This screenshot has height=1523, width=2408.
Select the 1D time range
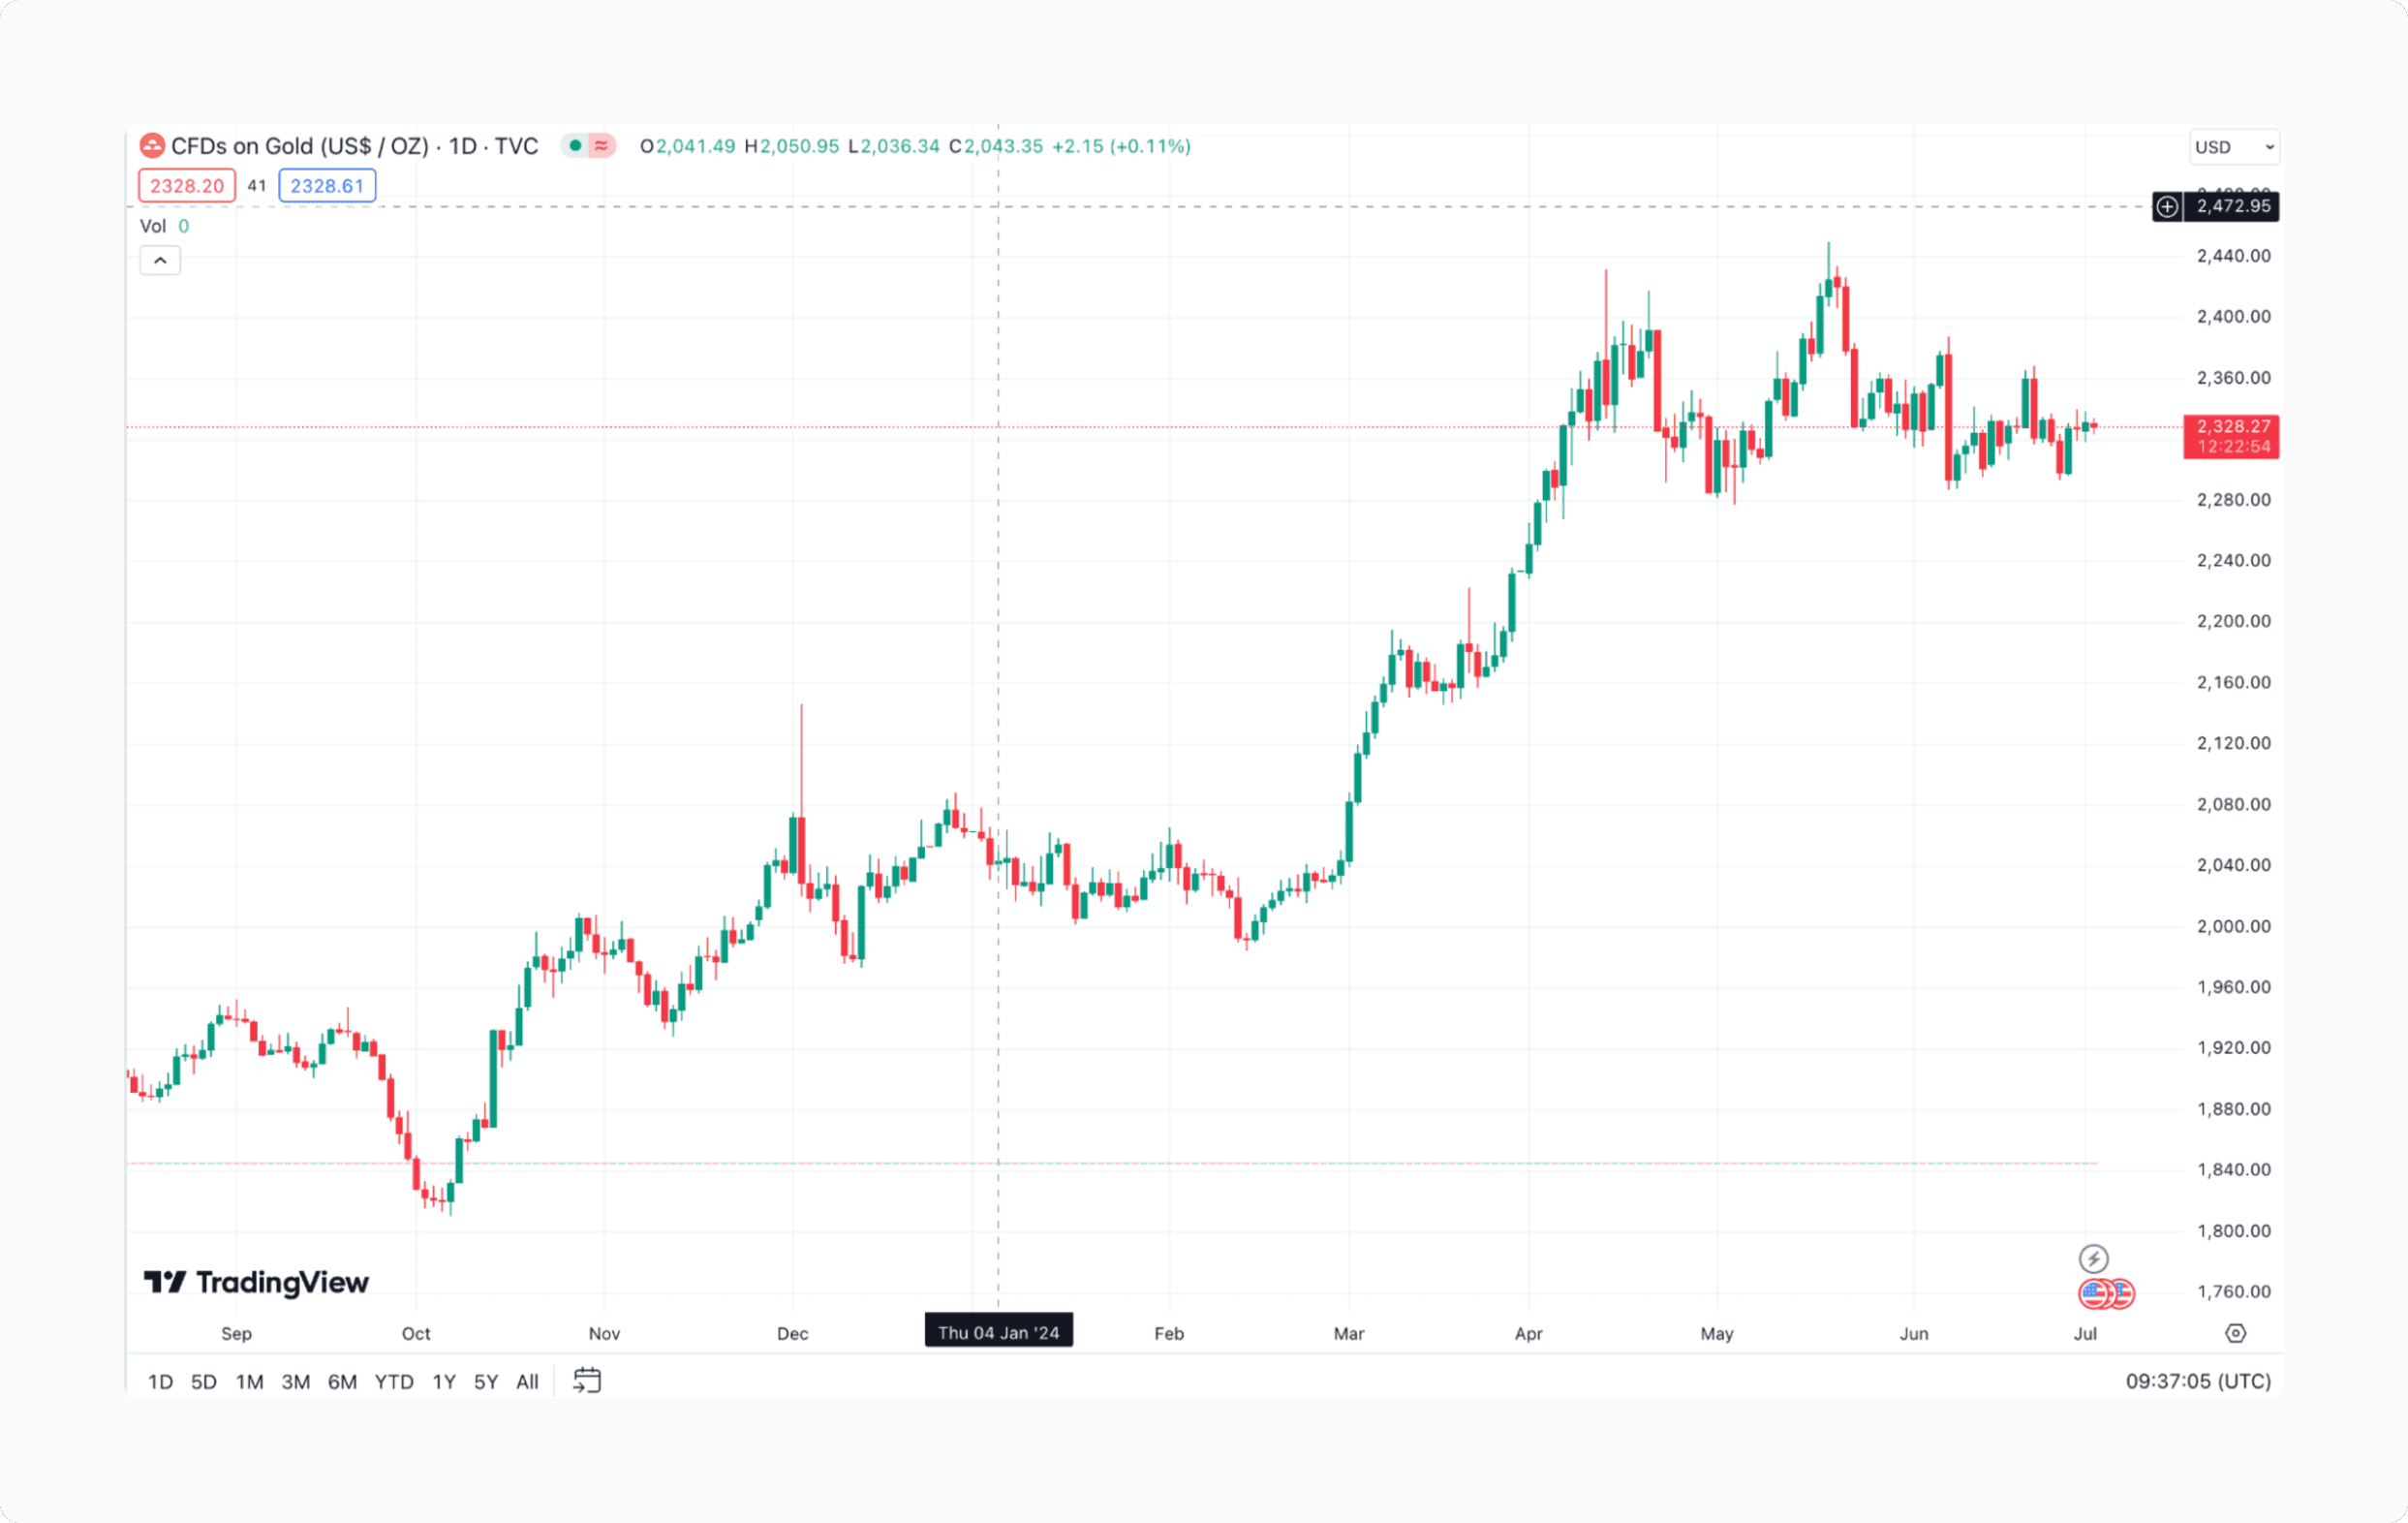coord(160,1382)
